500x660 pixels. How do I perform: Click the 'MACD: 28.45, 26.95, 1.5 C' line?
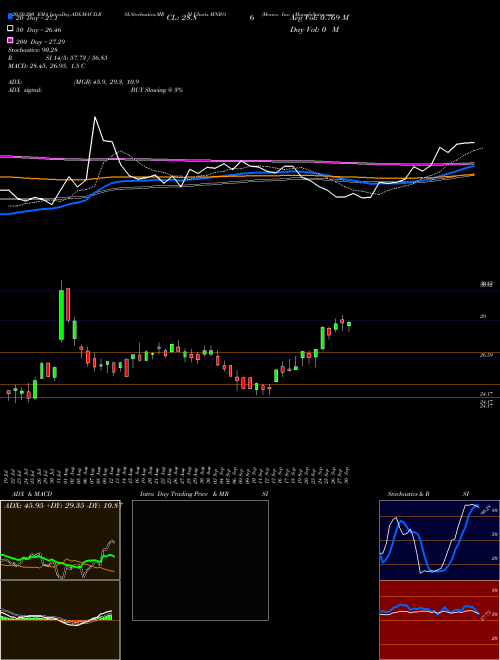[x=47, y=66]
